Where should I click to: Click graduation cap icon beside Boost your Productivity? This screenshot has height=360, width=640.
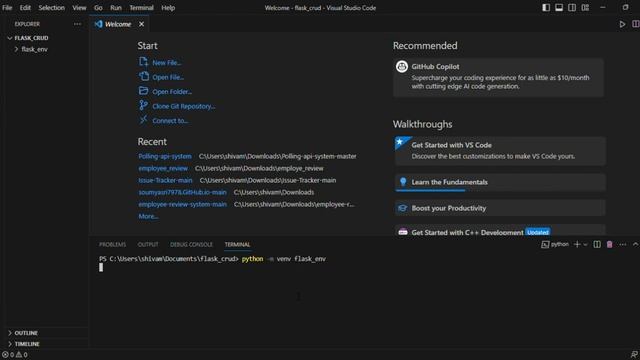pos(402,208)
